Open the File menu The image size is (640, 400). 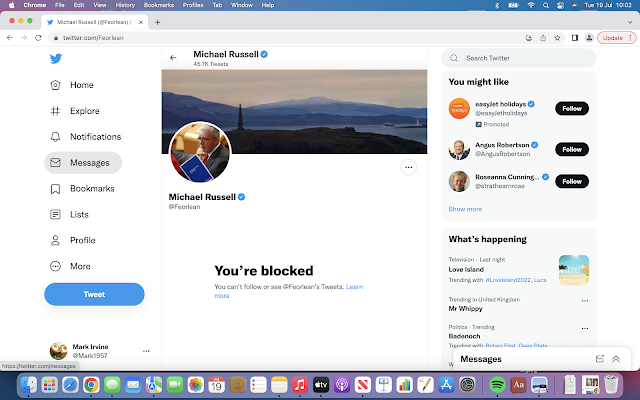point(60,5)
